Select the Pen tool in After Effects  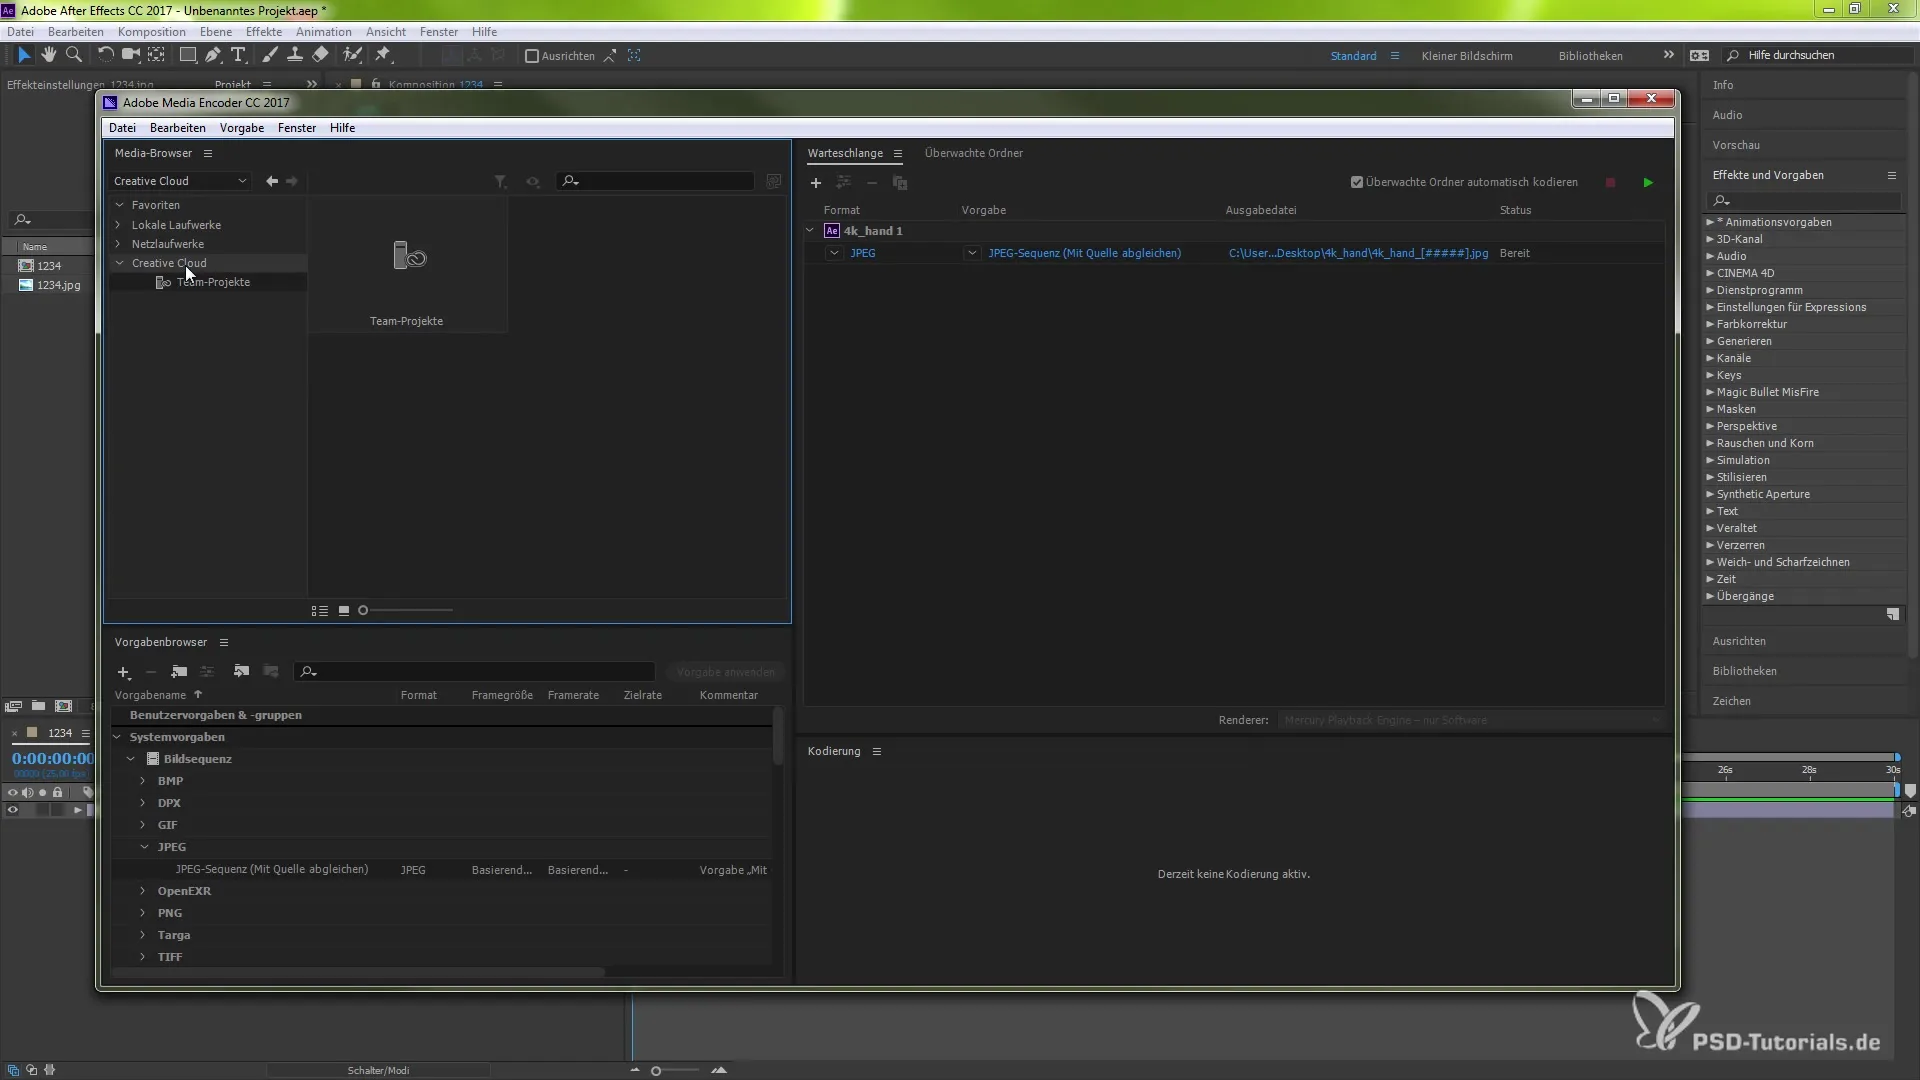pyautogui.click(x=213, y=55)
